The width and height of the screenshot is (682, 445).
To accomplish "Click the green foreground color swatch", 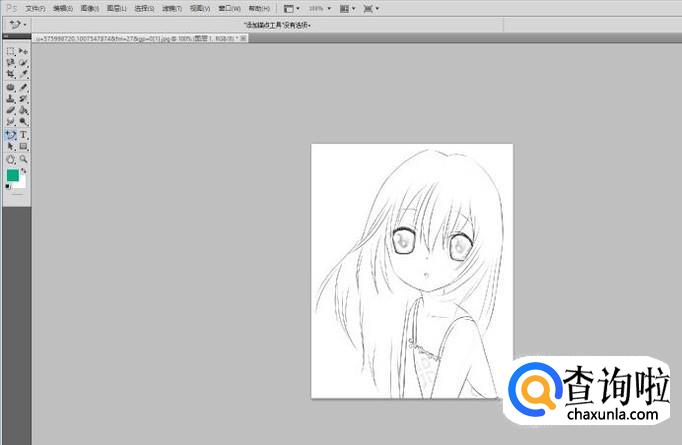I will click(x=12, y=175).
